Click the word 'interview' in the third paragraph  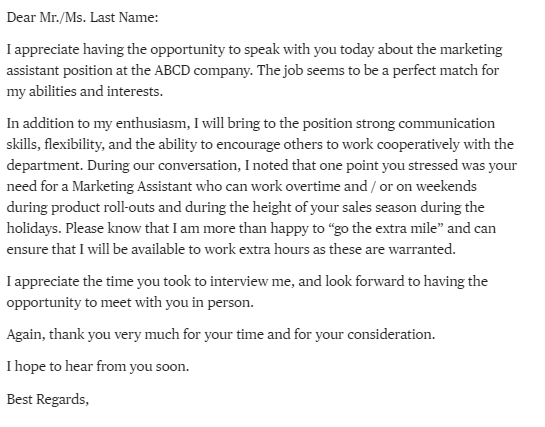(239, 281)
